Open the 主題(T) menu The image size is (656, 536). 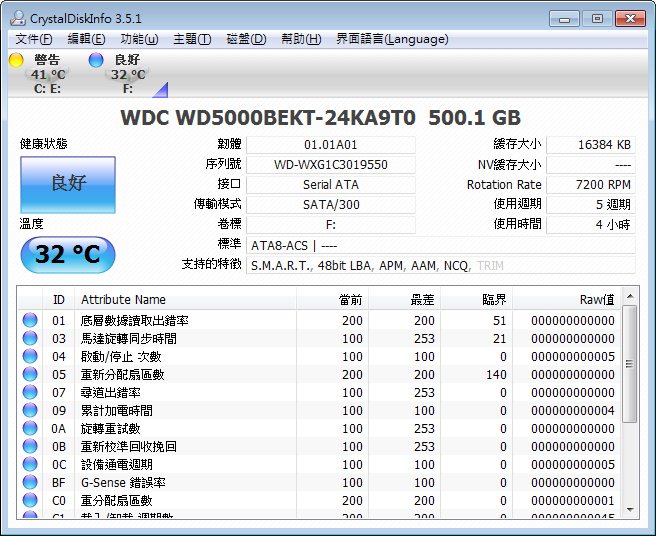click(x=192, y=39)
